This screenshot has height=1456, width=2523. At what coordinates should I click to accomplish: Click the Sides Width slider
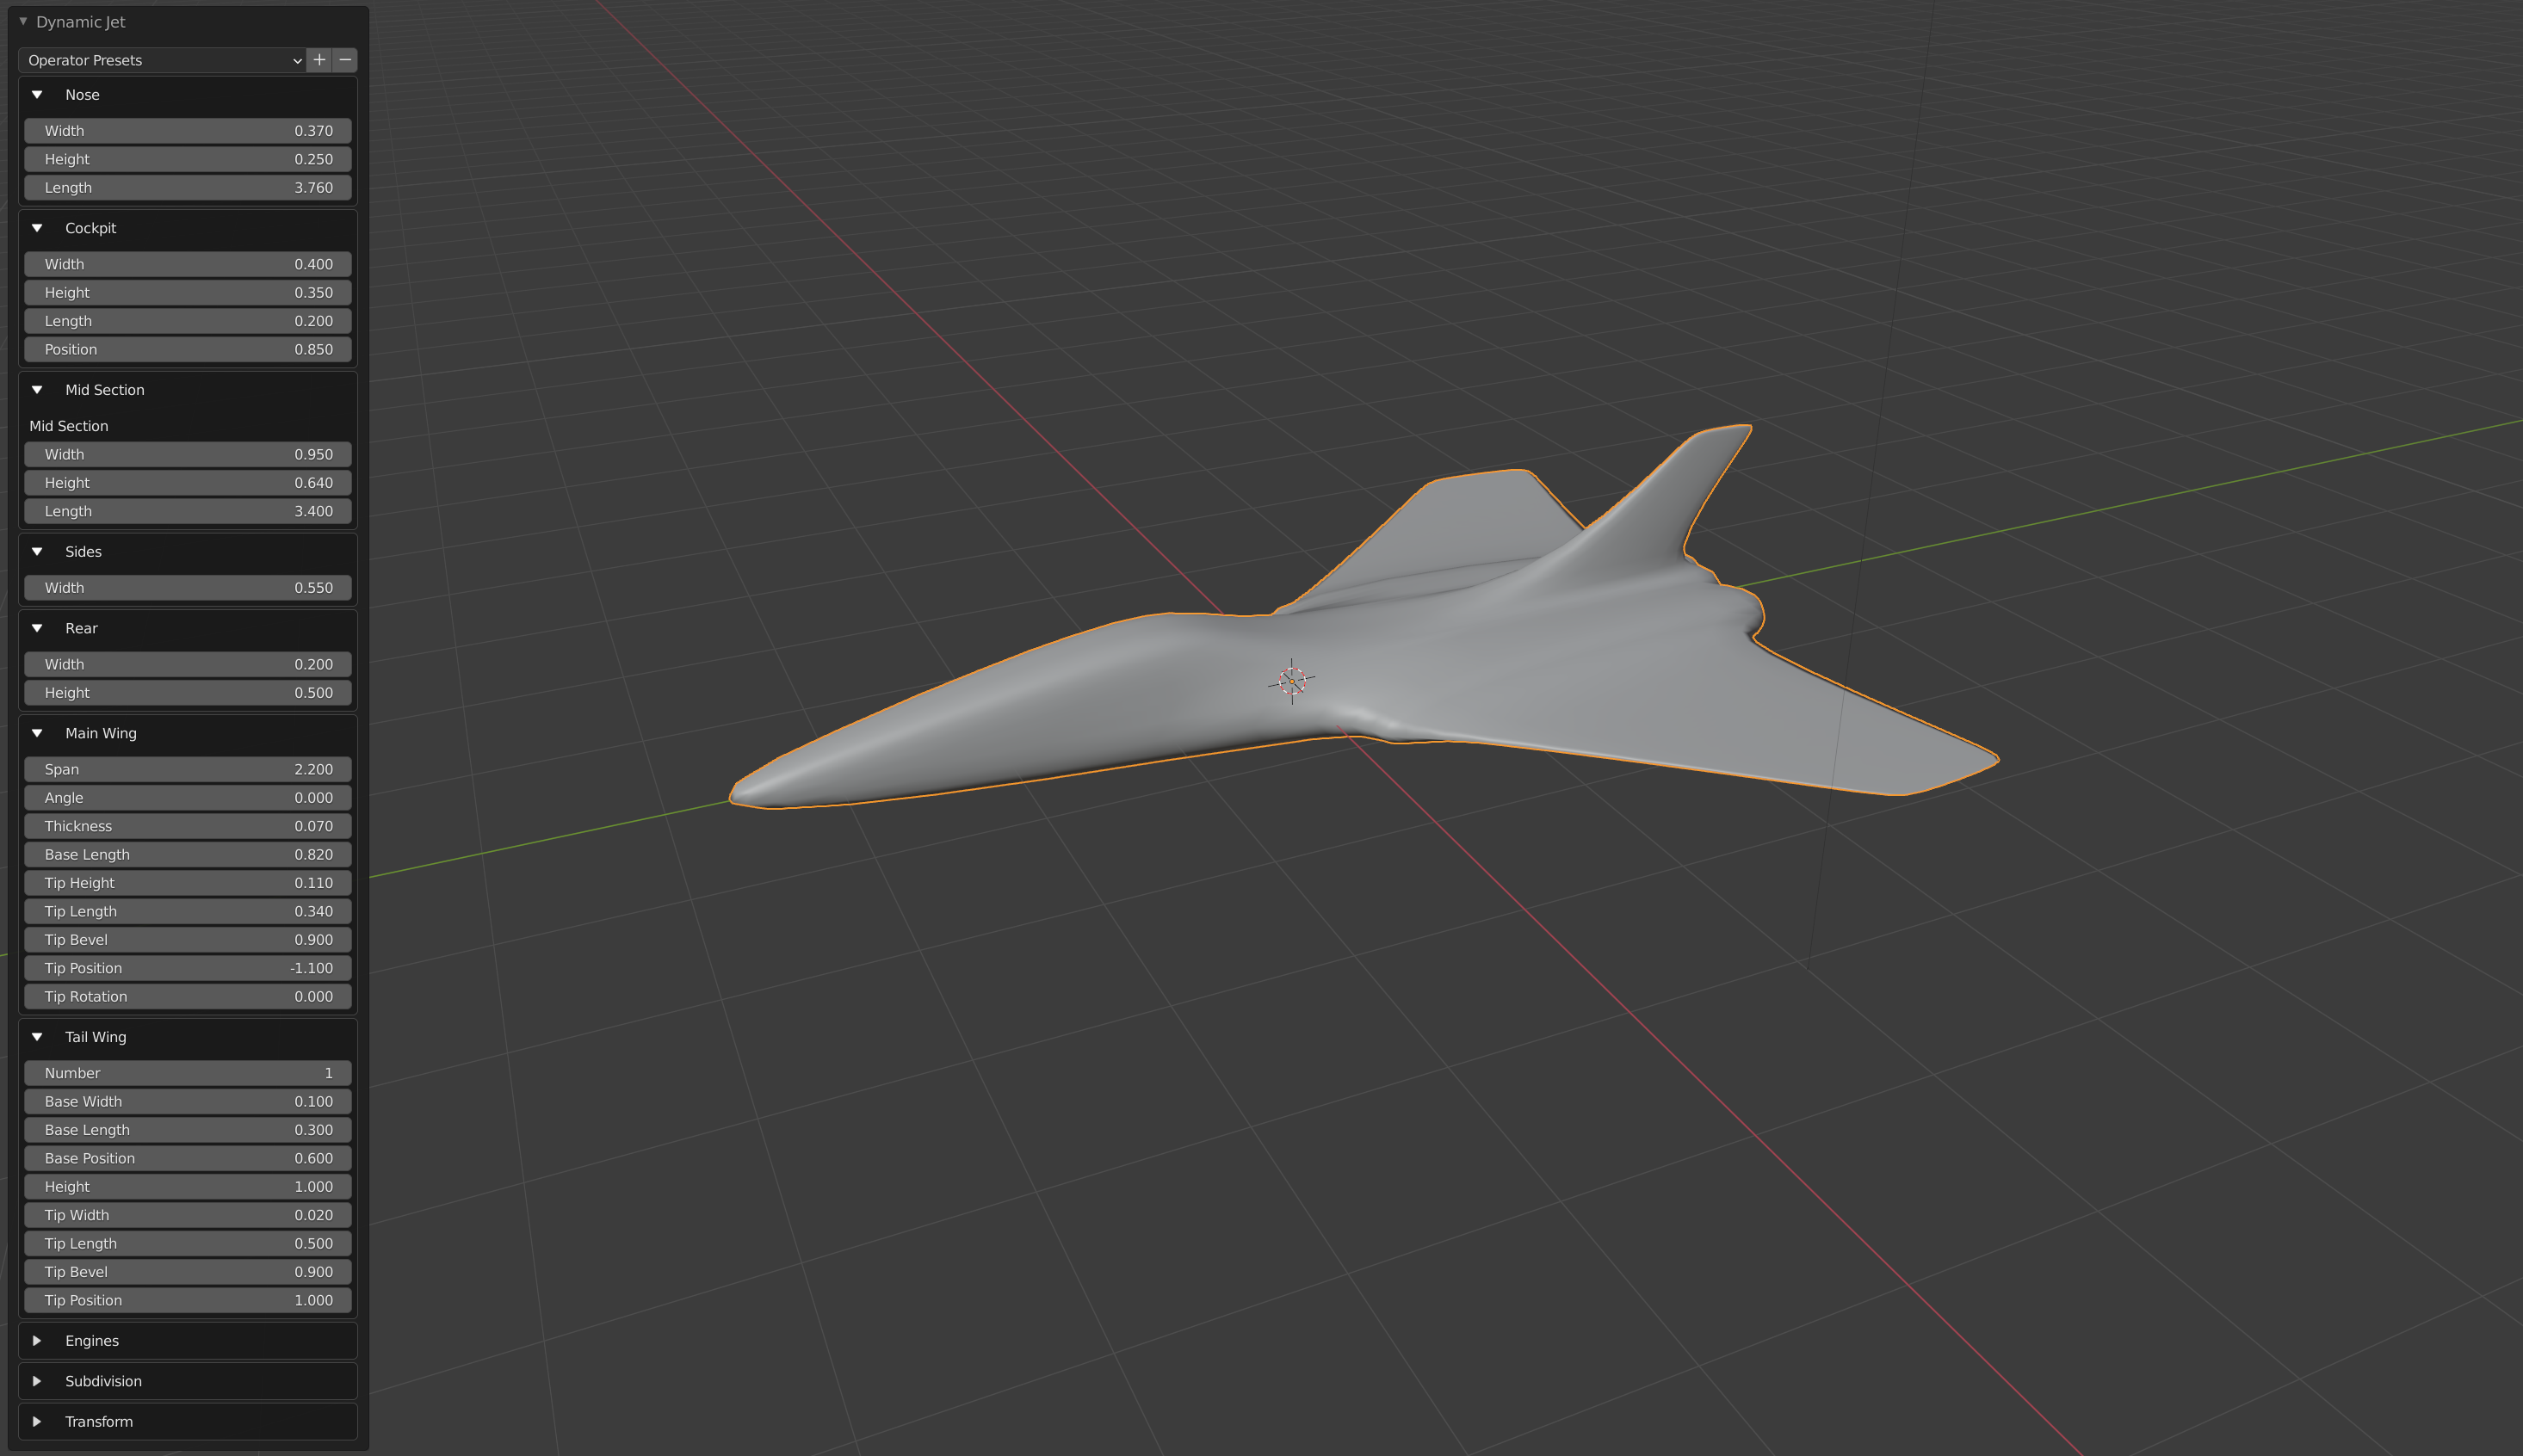(188, 588)
